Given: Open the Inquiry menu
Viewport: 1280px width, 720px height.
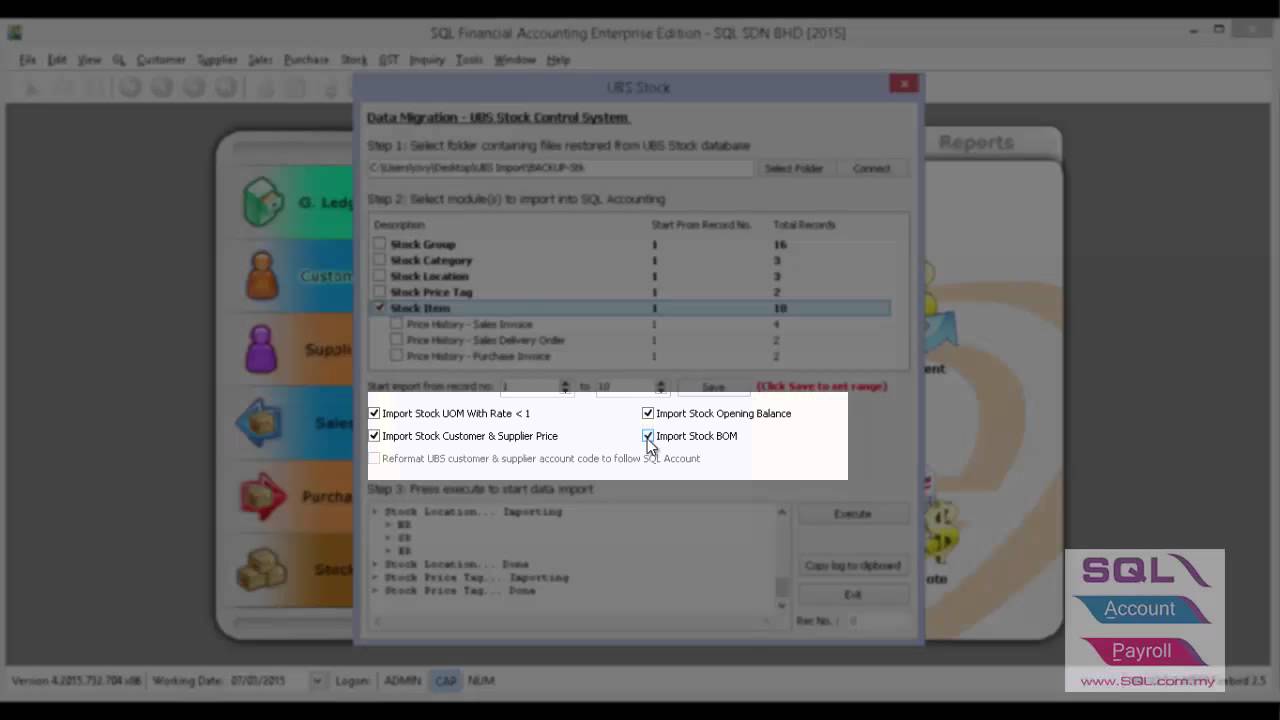Looking at the screenshot, I should (x=427, y=60).
